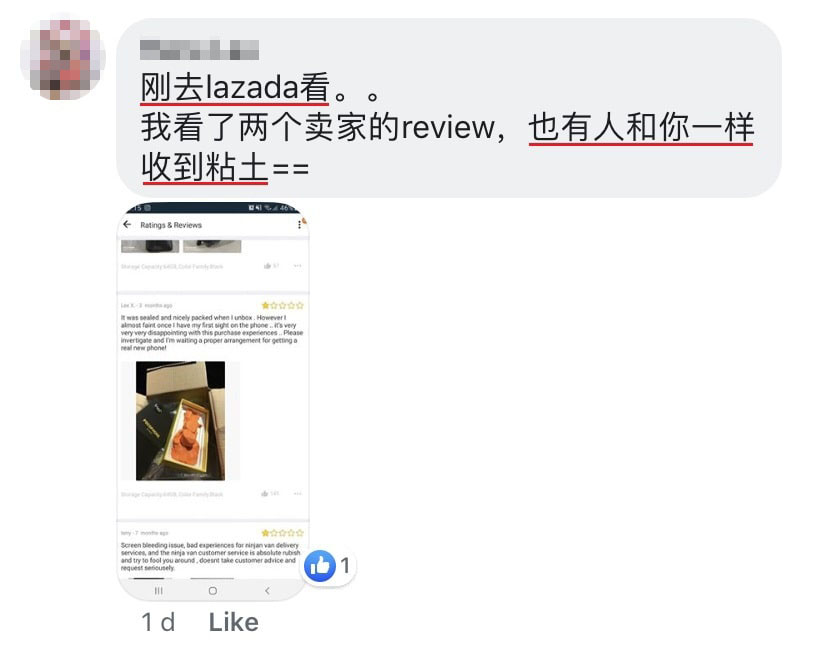Viewport: 828px width, 645px height.
Task: Tap the Android recent apps button
Action: tap(158, 591)
